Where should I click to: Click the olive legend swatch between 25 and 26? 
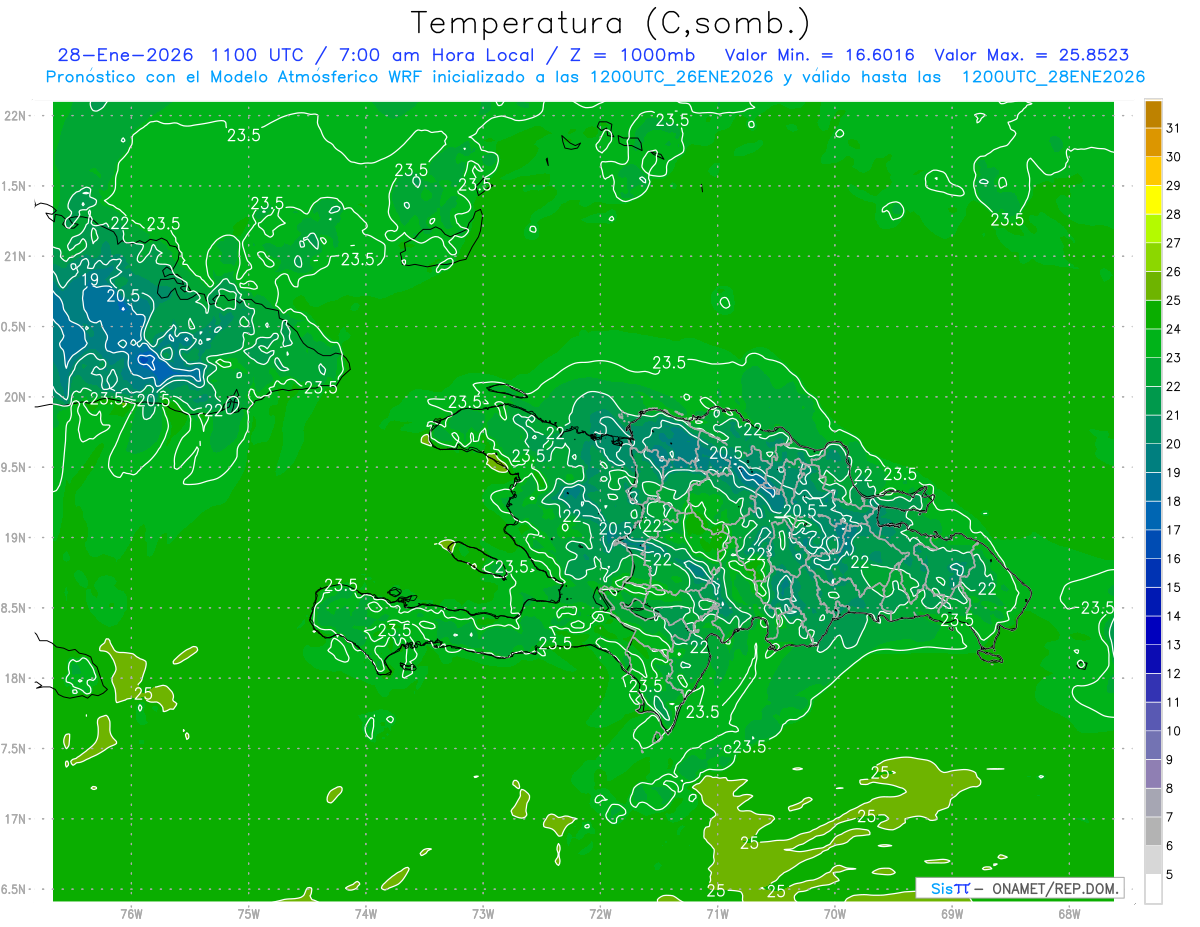[1153, 287]
